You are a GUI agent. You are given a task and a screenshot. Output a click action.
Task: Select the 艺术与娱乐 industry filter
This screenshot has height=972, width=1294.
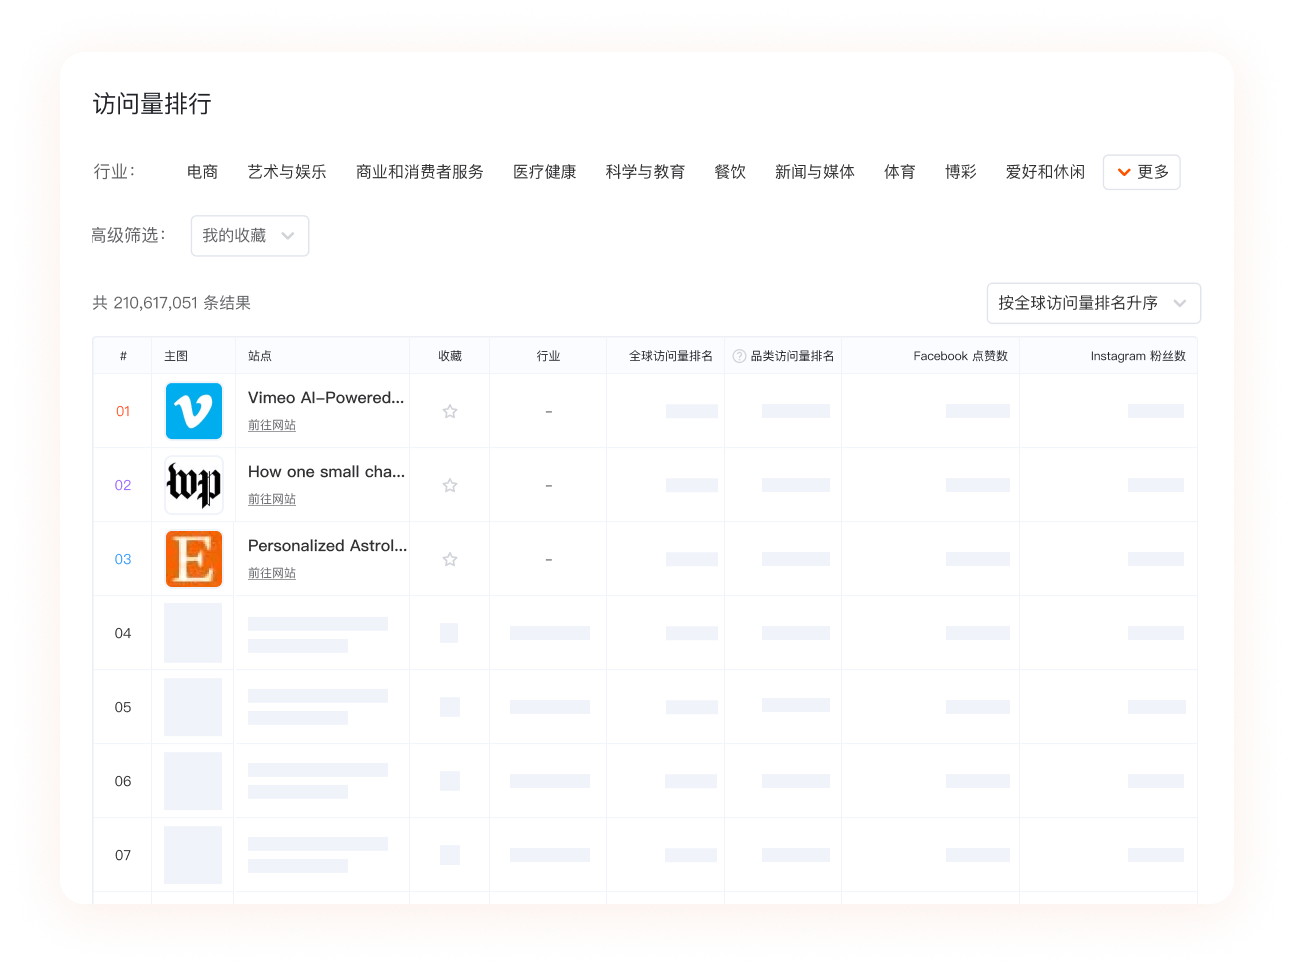coord(287,172)
